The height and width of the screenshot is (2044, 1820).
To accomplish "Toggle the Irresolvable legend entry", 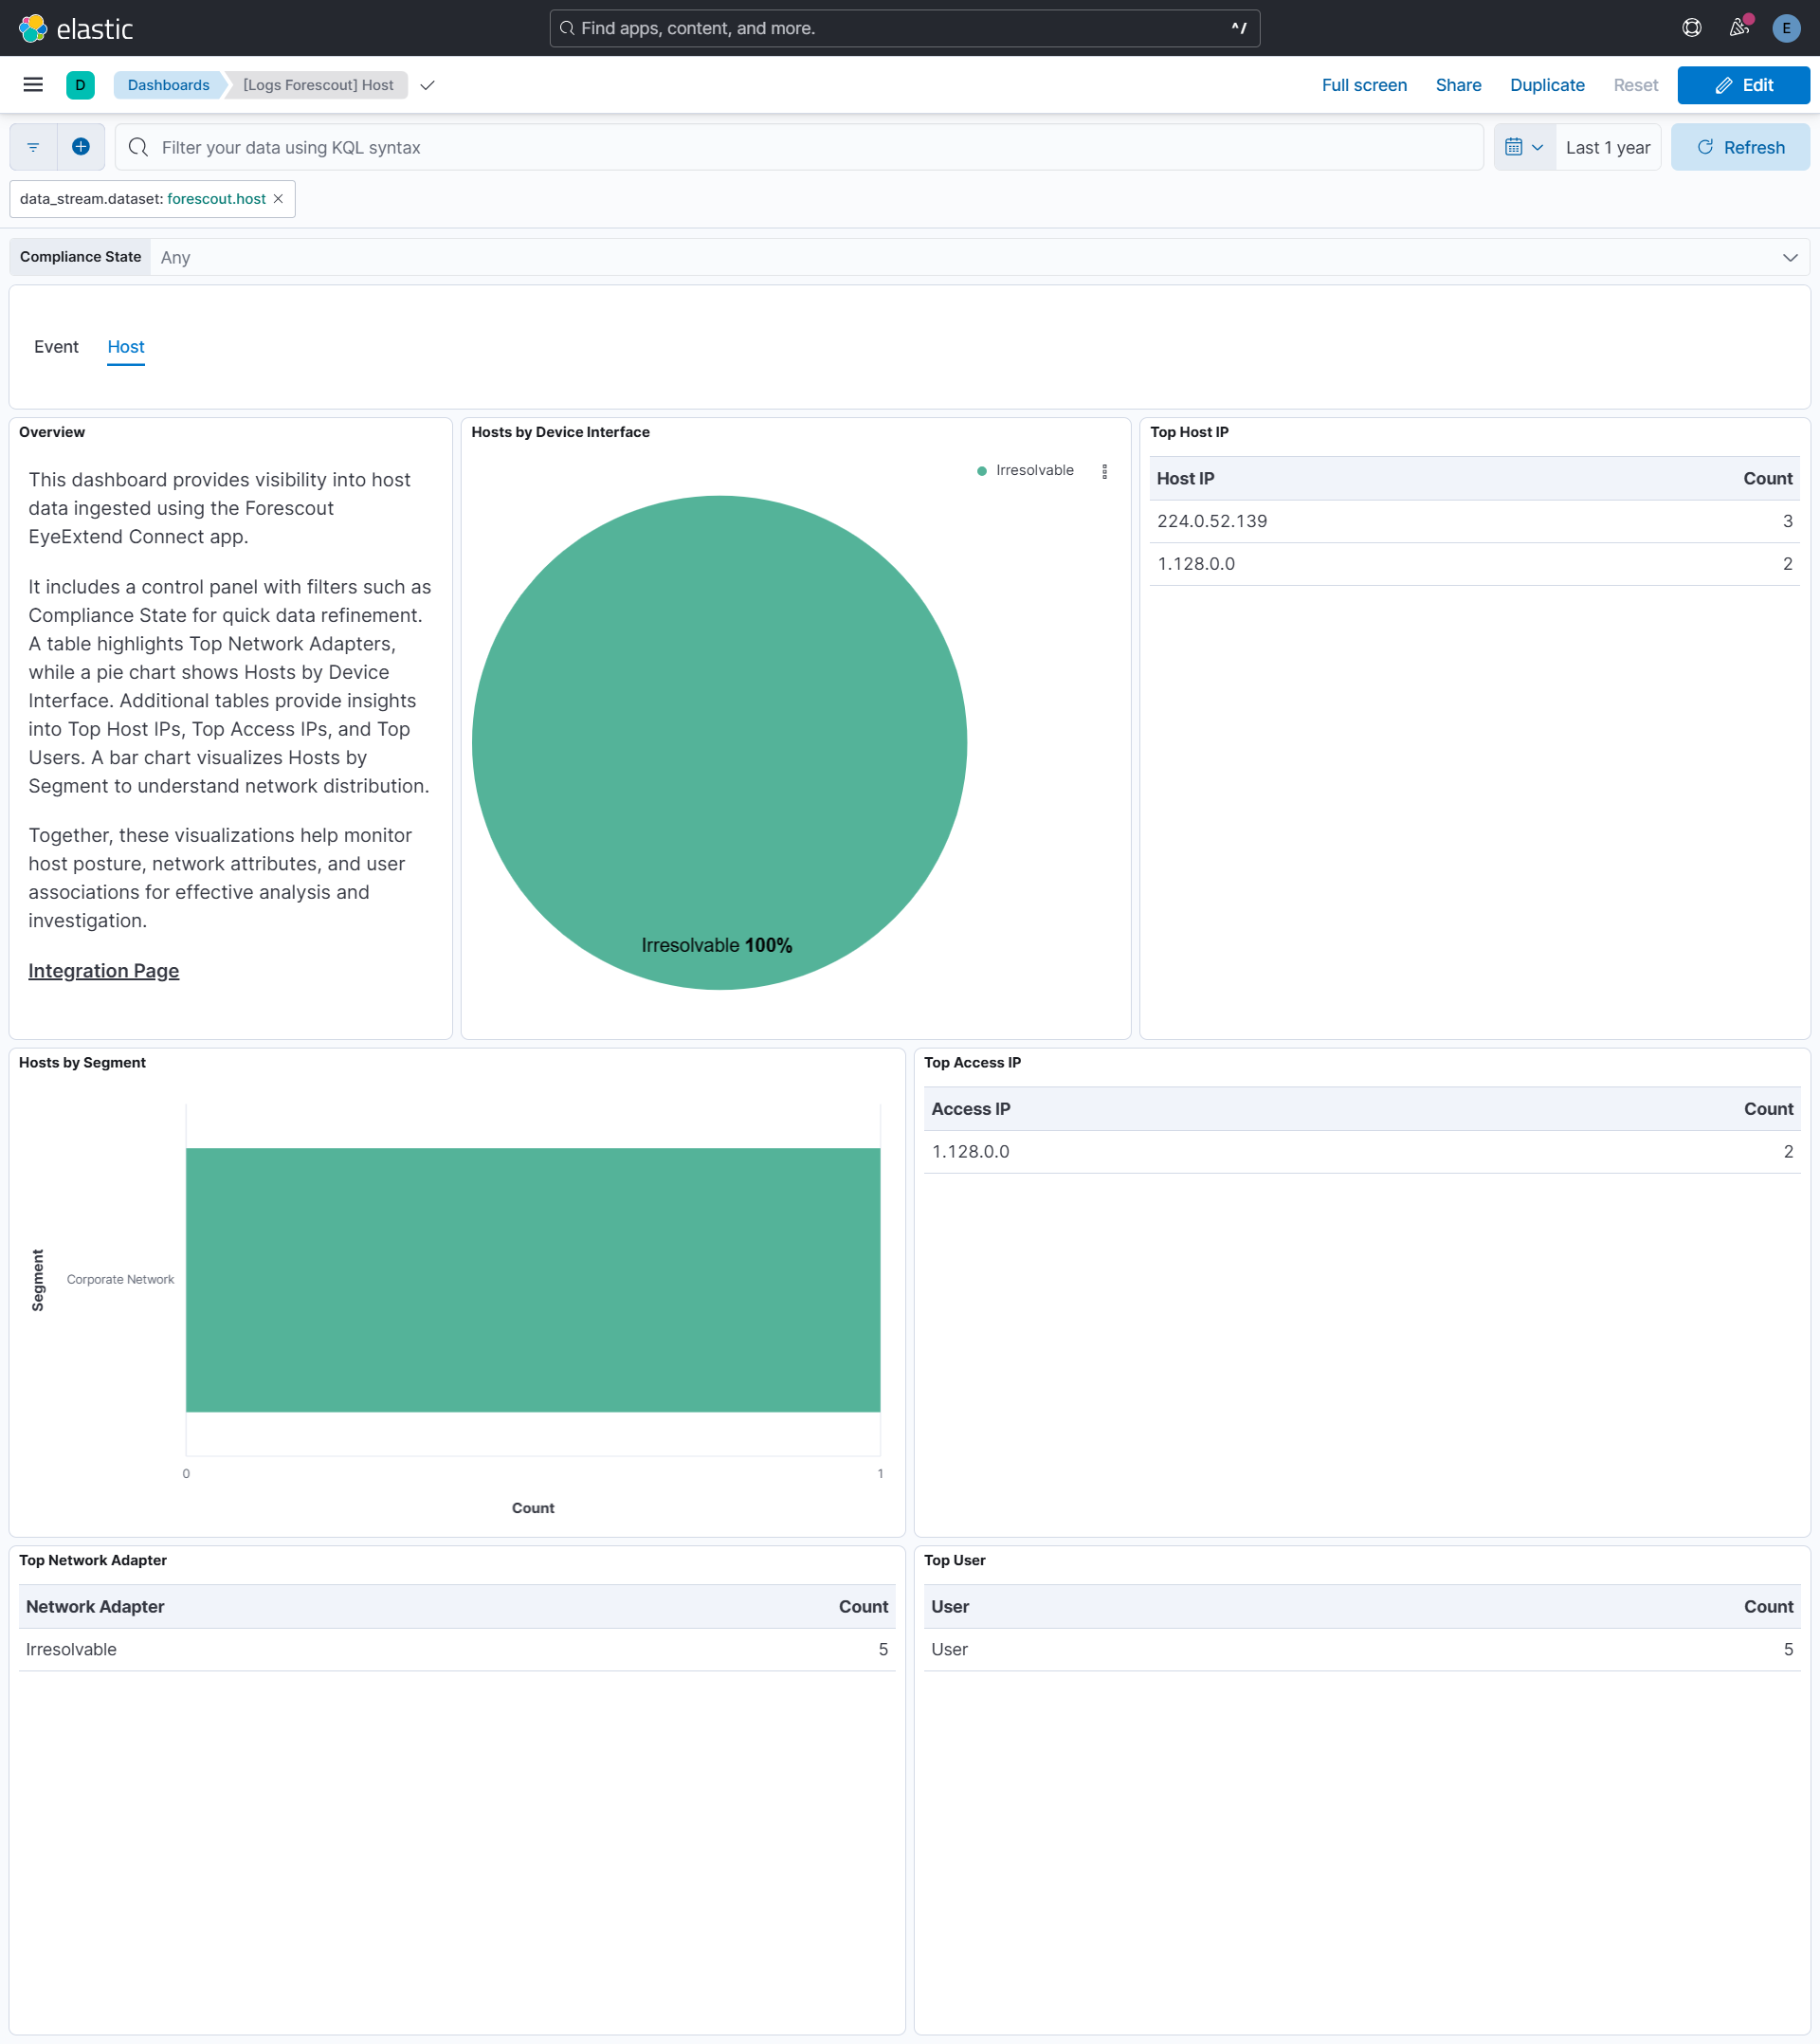I will coord(1025,470).
